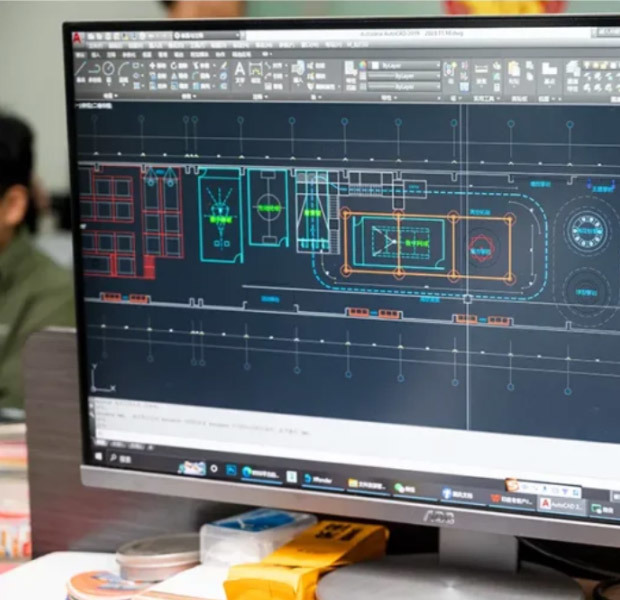This screenshot has width=620, height=600.
Task: Click the Array tool in Modify panel
Action: [200, 85]
